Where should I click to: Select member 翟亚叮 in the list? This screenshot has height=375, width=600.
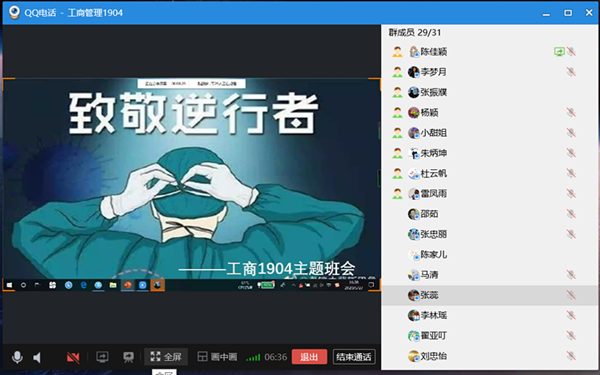coord(490,336)
